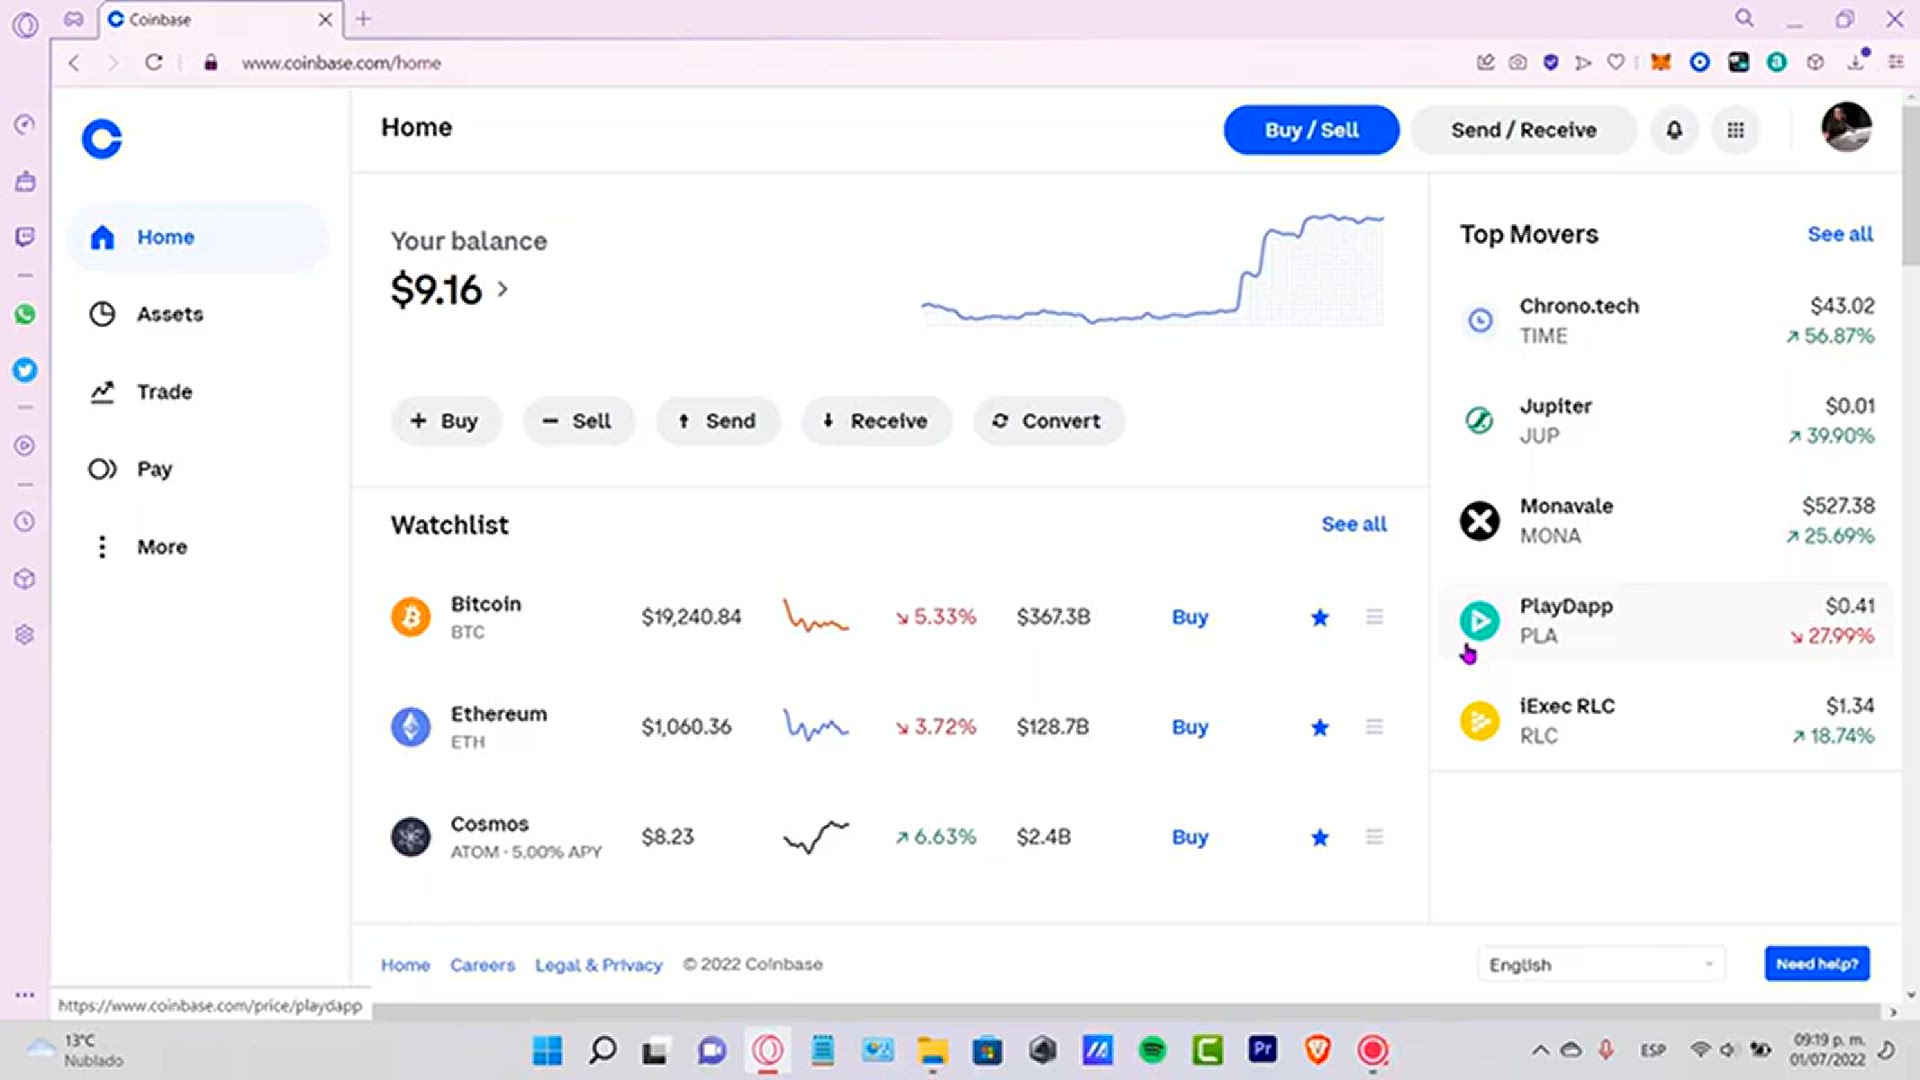Image resolution: width=1920 pixels, height=1080 pixels.
Task: Click the + Buy quick action
Action: pyautogui.click(x=446, y=421)
